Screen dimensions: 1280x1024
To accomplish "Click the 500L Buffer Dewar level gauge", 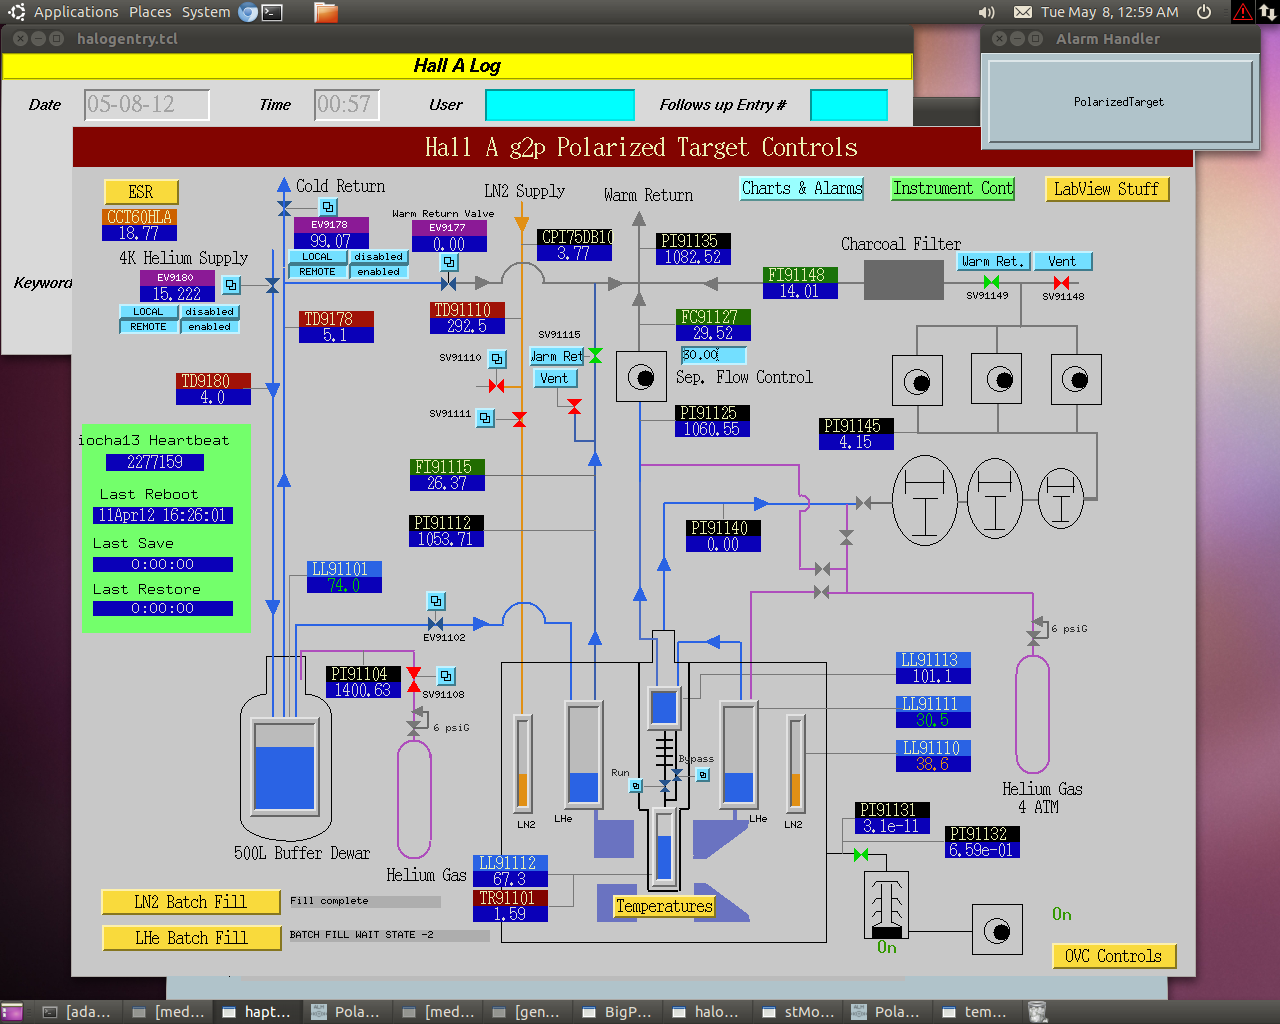I will tap(284, 766).
